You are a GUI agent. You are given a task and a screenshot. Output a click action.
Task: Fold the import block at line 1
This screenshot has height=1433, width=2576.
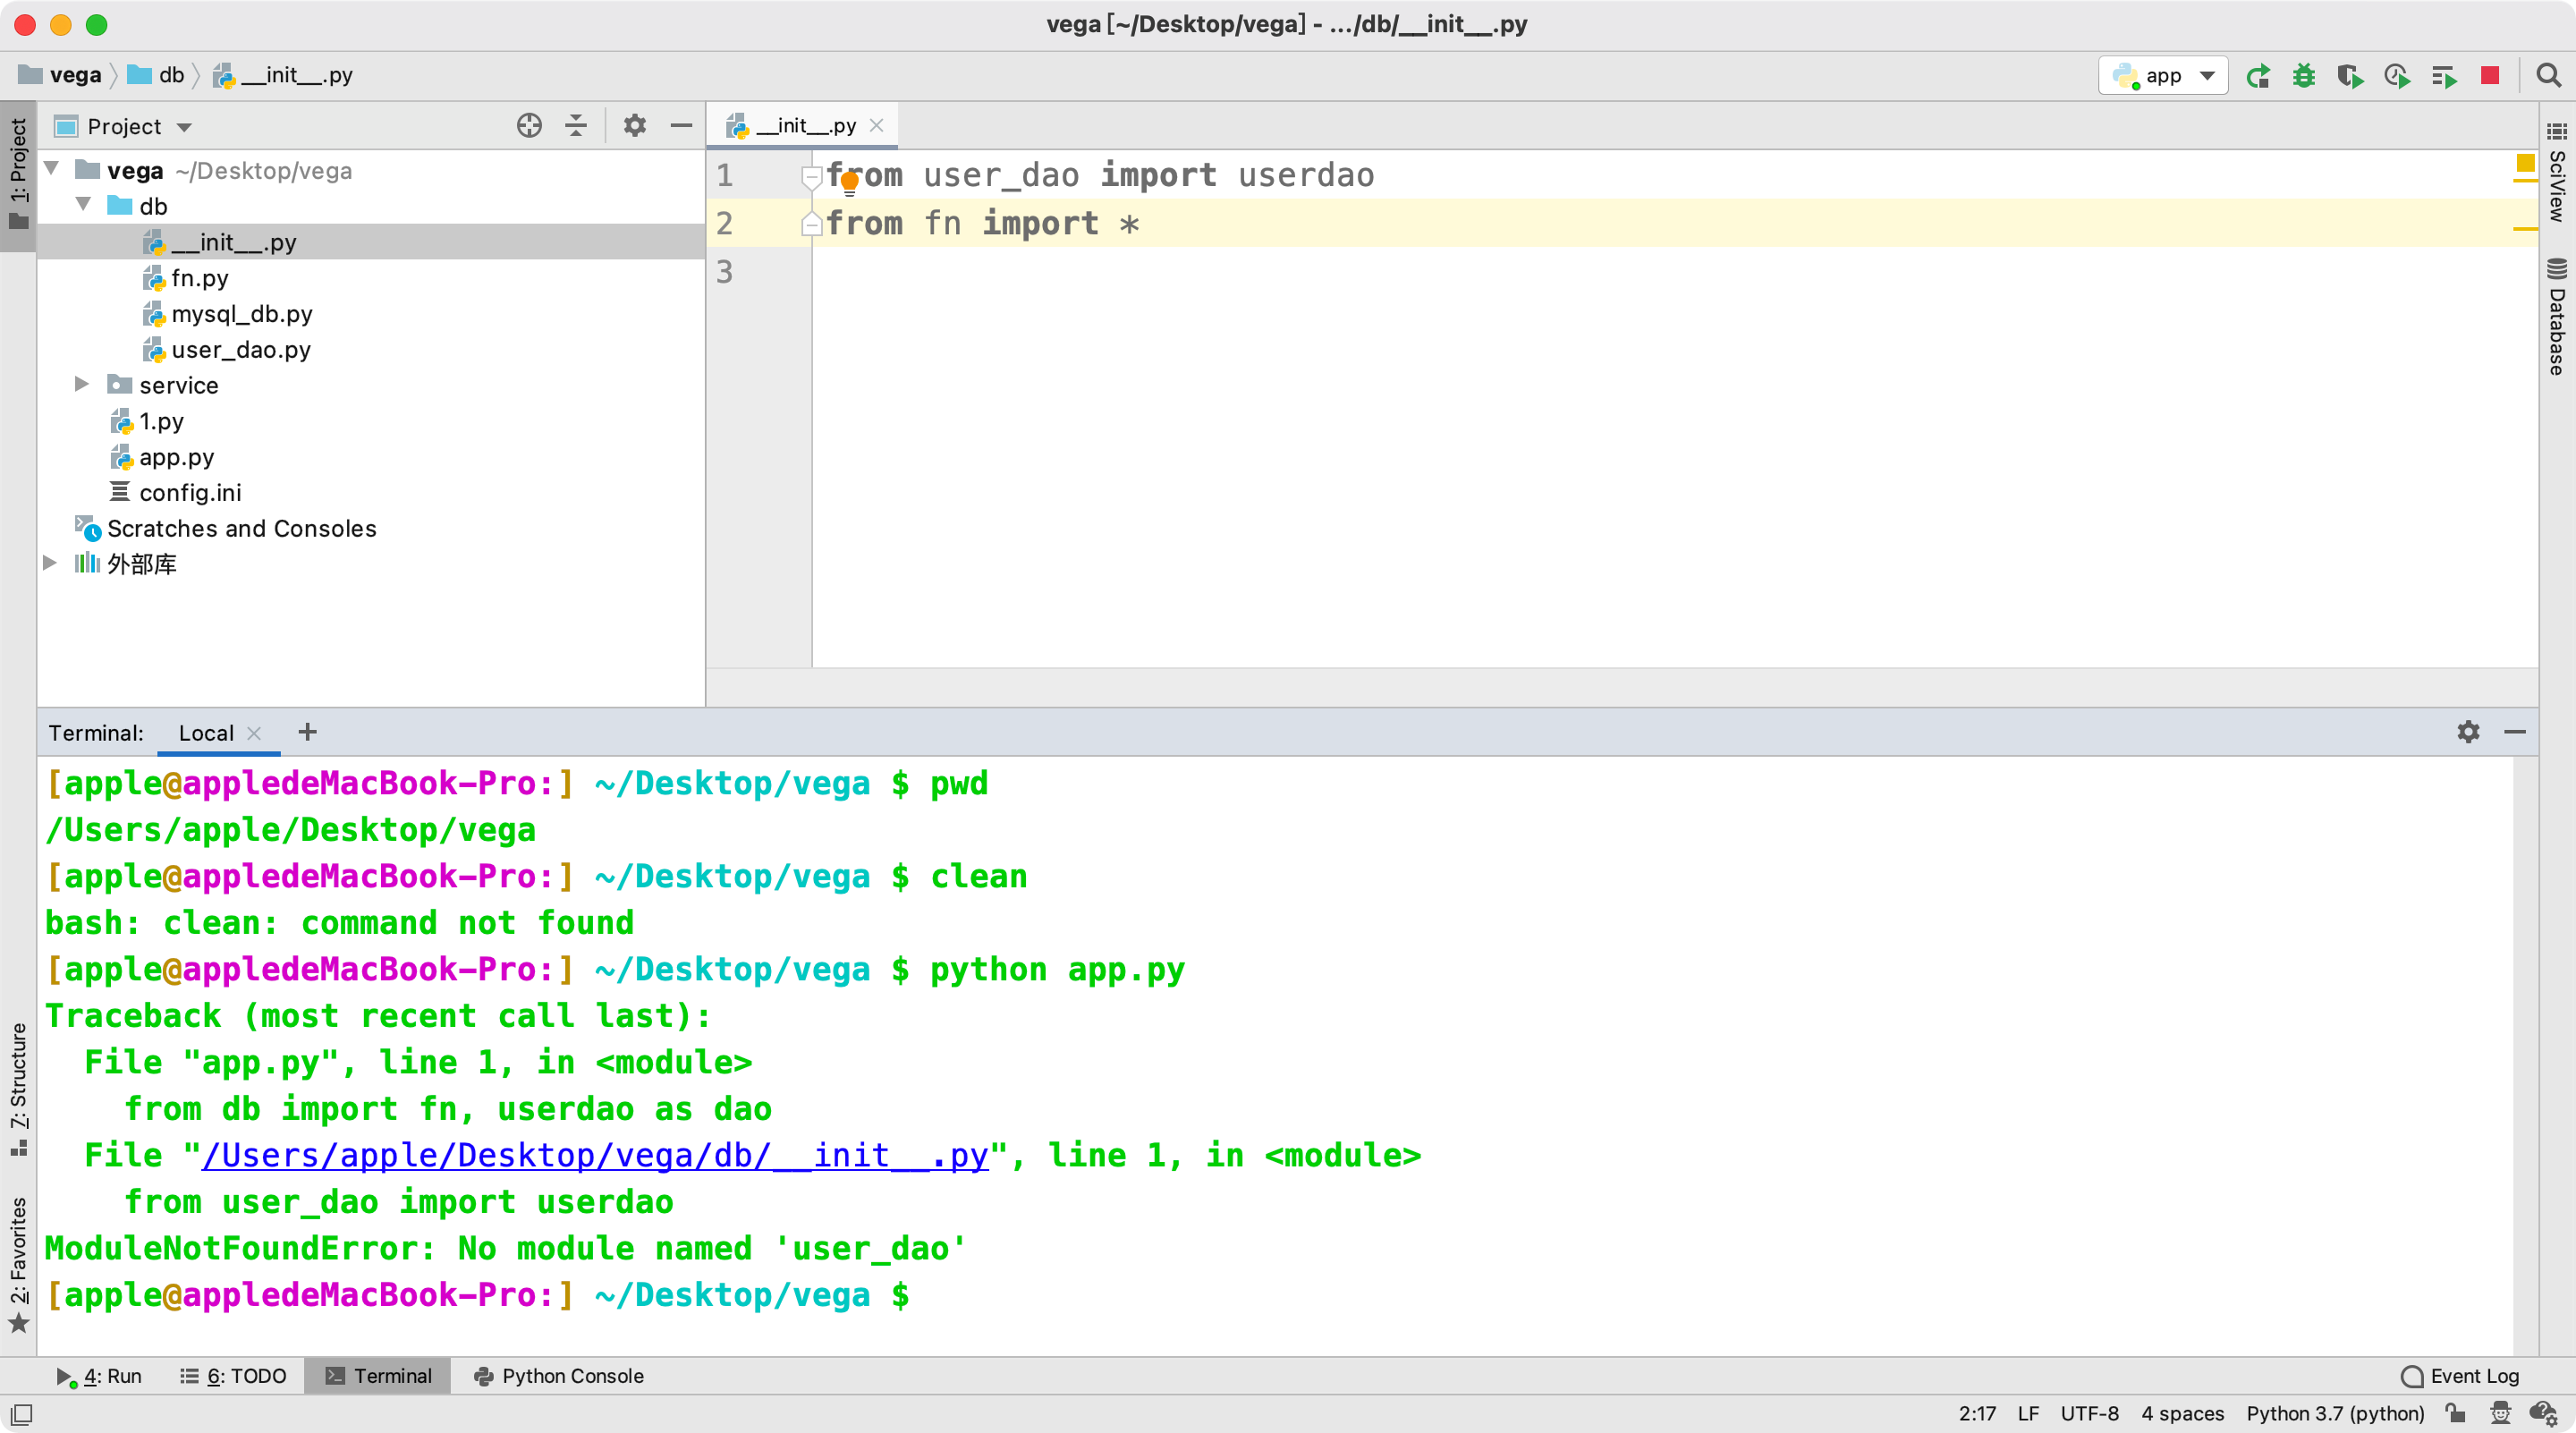[811, 176]
